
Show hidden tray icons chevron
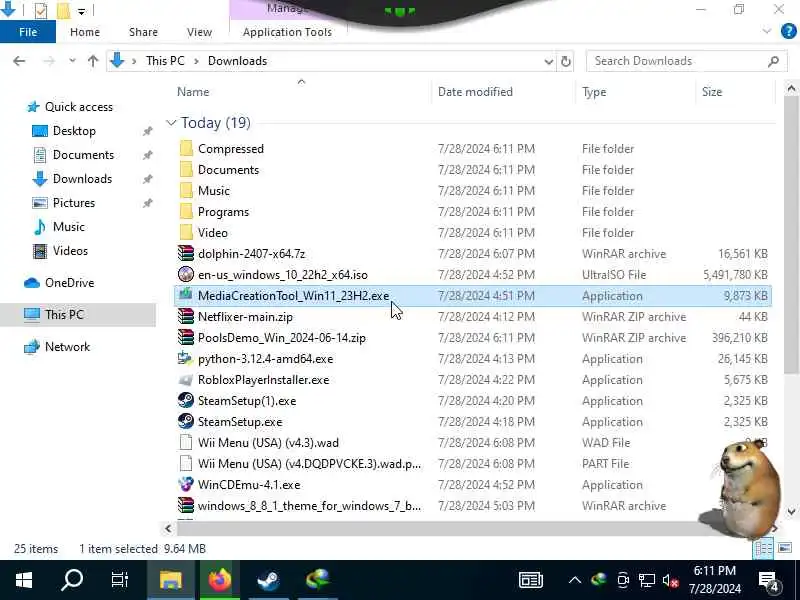click(574, 581)
